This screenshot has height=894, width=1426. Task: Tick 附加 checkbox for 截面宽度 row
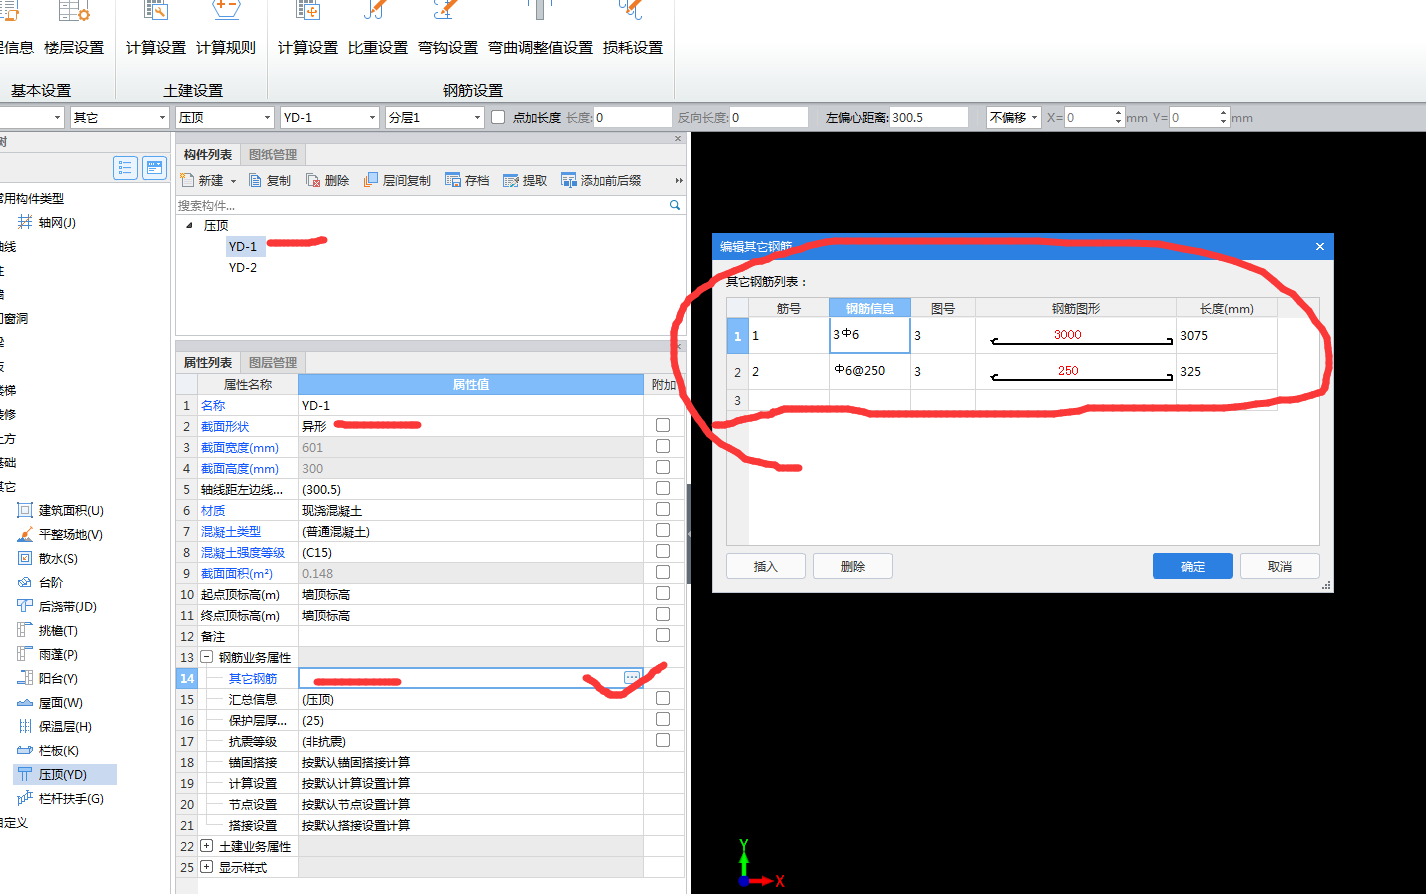tap(663, 446)
